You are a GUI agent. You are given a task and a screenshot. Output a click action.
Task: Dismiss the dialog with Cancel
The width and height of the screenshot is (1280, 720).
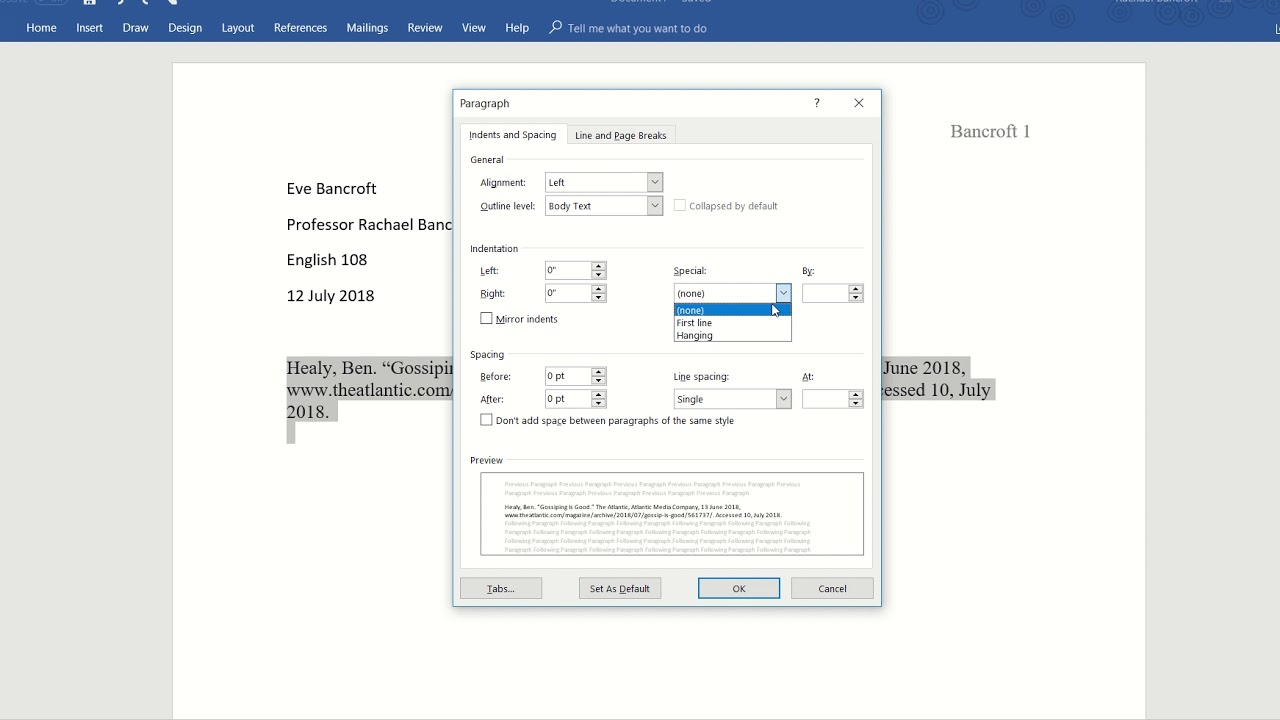pyautogui.click(x=832, y=589)
